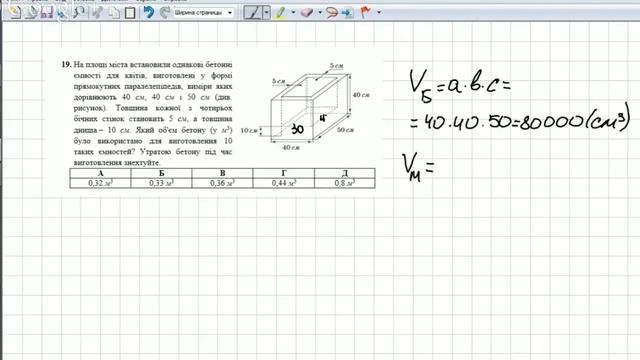The height and width of the screenshot is (360, 640).
Task: Open the Flag options arrow
Action: (x=379, y=13)
